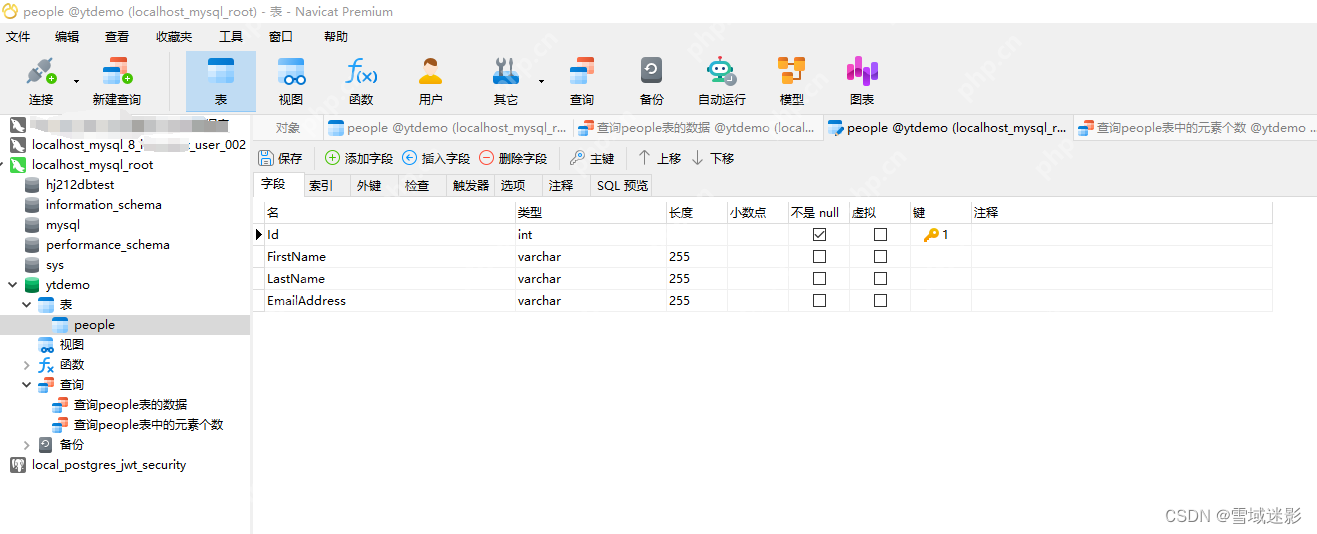The height and width of the screenshot is (534, 1317).
Task: Click the int type cell of Id
Action: (590, 235)
